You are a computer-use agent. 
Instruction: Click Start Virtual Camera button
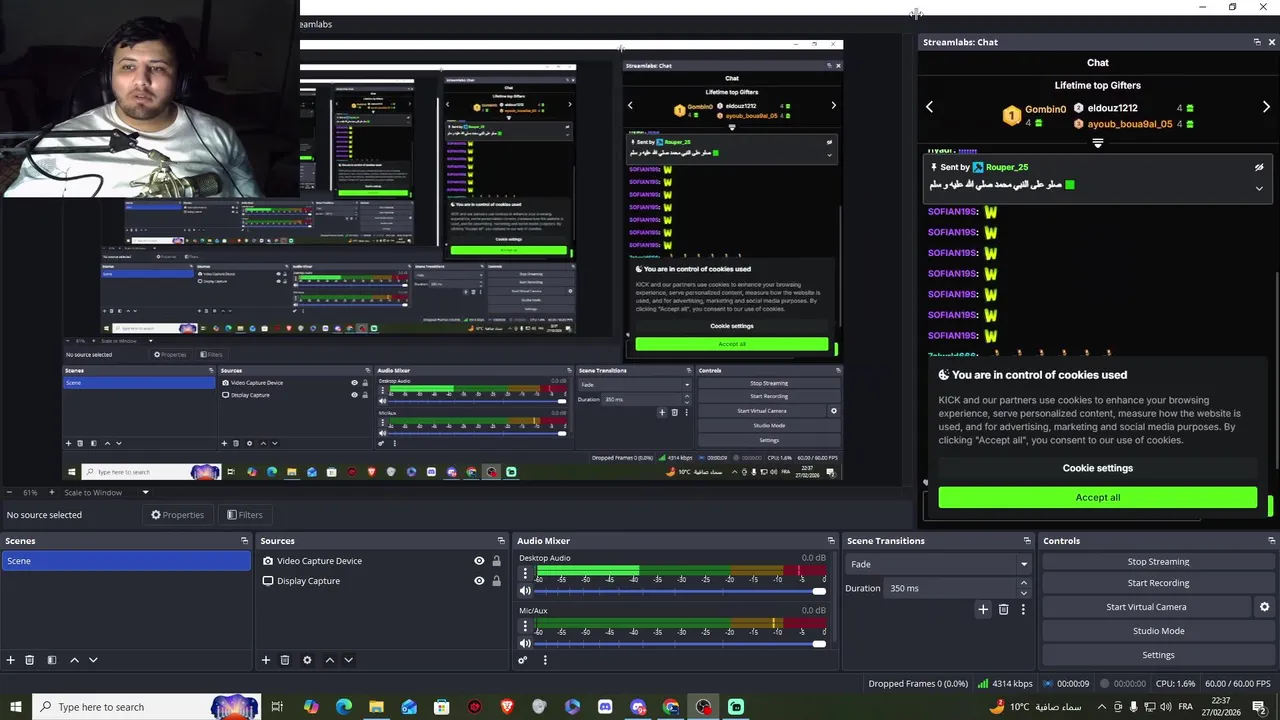coord(1146,607)
